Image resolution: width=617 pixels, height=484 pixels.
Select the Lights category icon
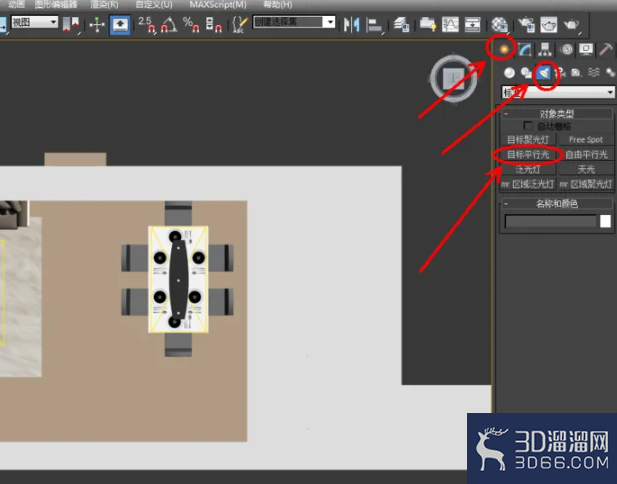(543, 72)
